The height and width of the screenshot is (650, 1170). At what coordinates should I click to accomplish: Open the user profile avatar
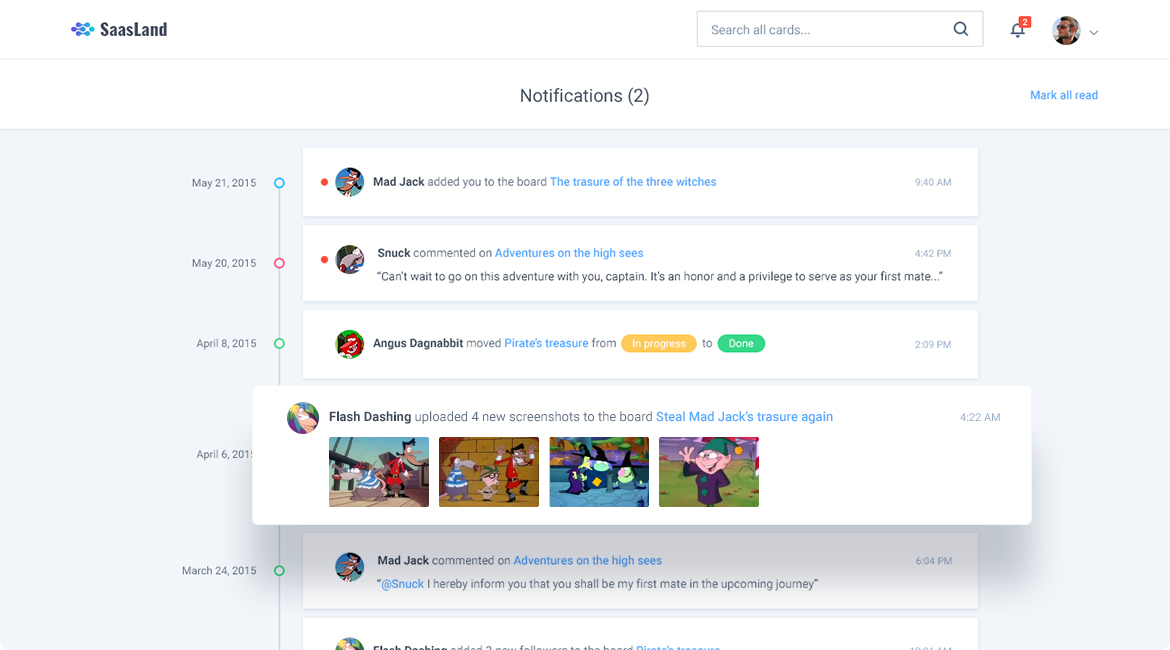1066,31
